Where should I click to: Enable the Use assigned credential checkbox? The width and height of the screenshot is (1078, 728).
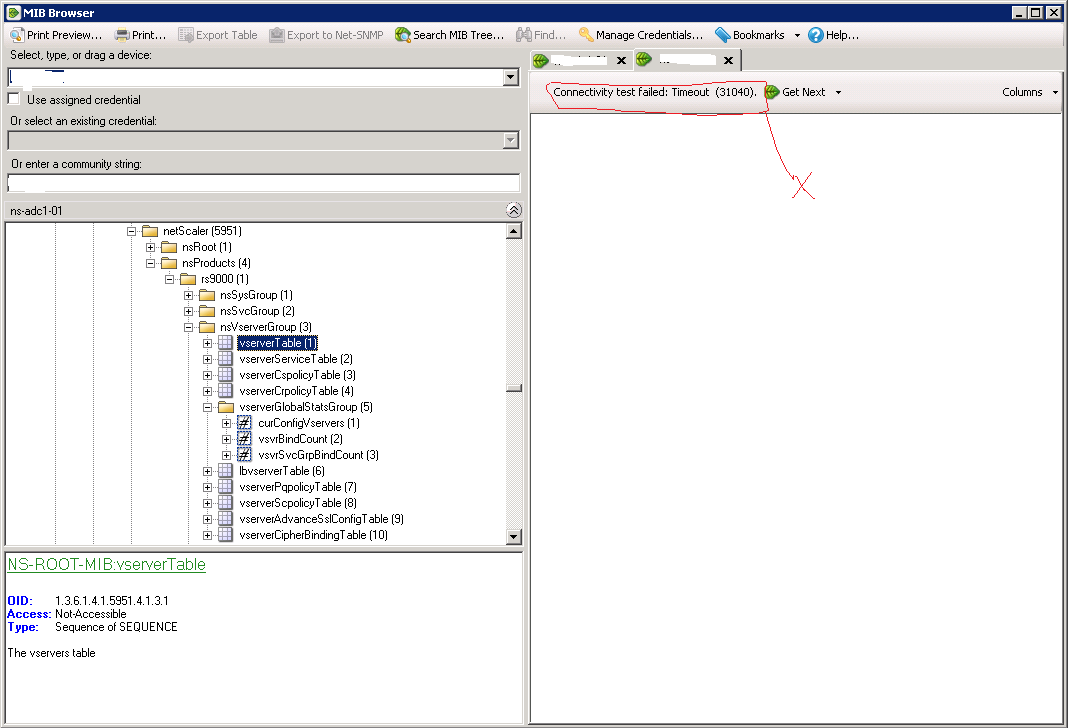tap(14, 98)
